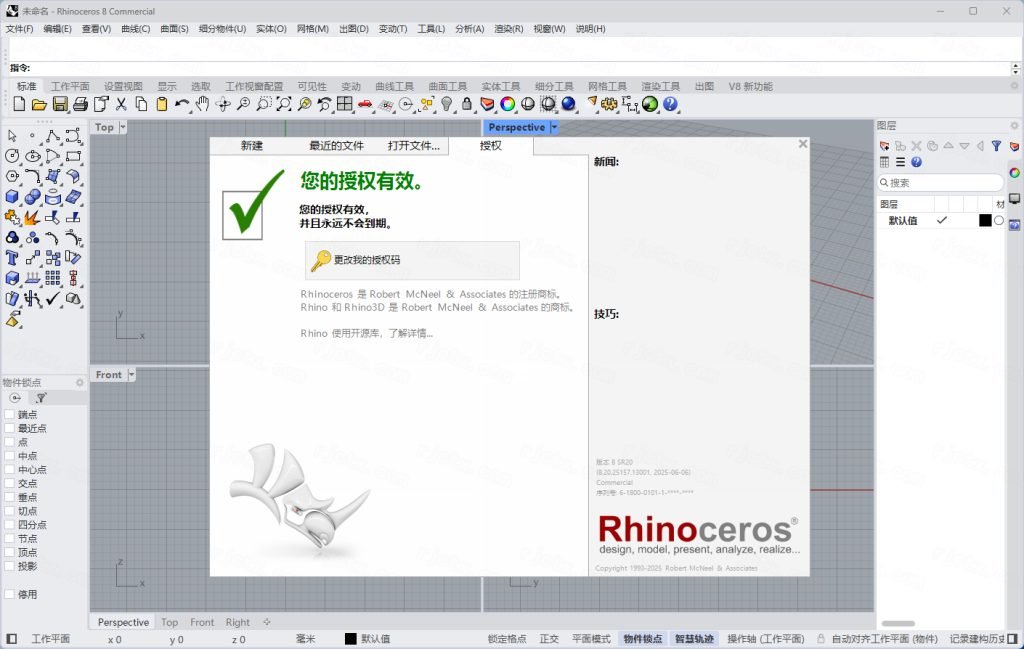
Task: Click the black layer swatch in status bar
Action: (351, 639)
